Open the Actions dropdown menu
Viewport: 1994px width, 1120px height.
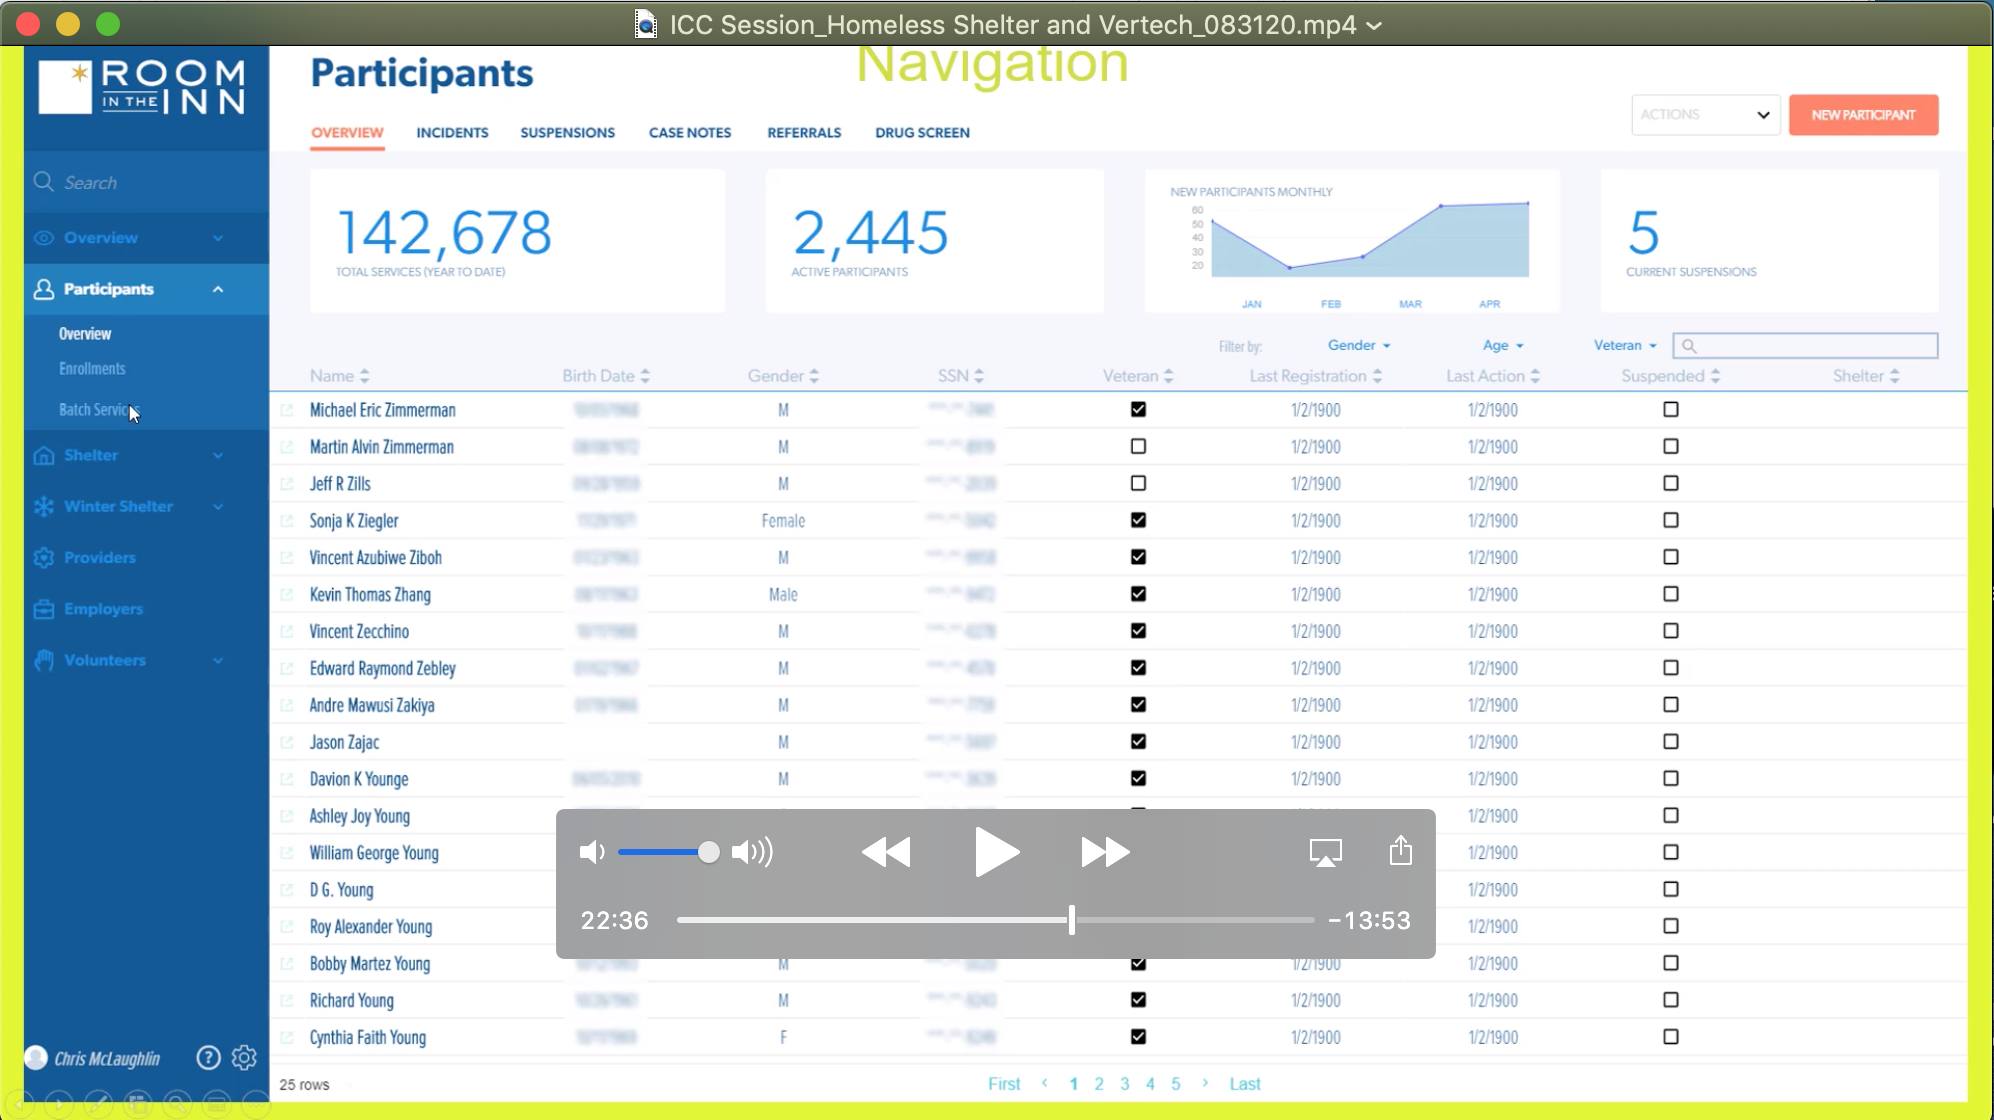coord(1705,114)
